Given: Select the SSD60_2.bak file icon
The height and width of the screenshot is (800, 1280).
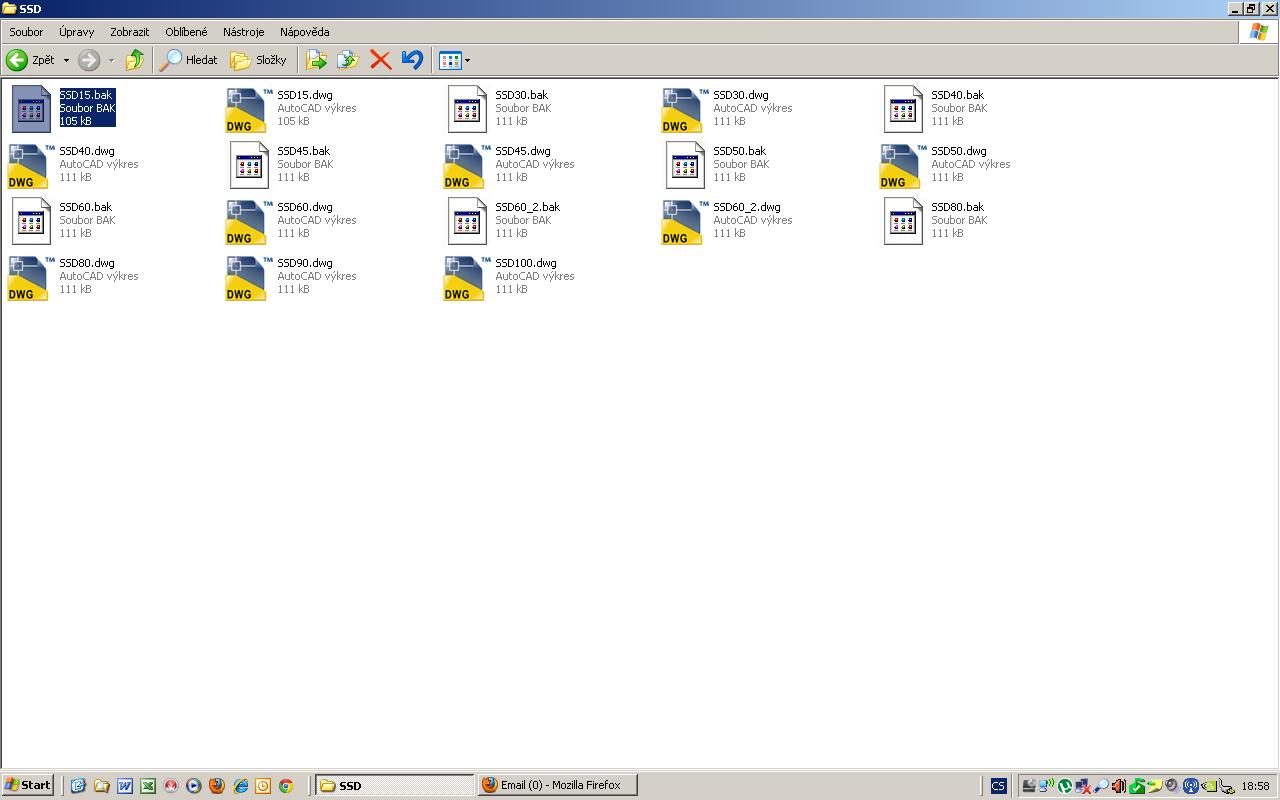Looking at the screenshot, I should point(467,221).
